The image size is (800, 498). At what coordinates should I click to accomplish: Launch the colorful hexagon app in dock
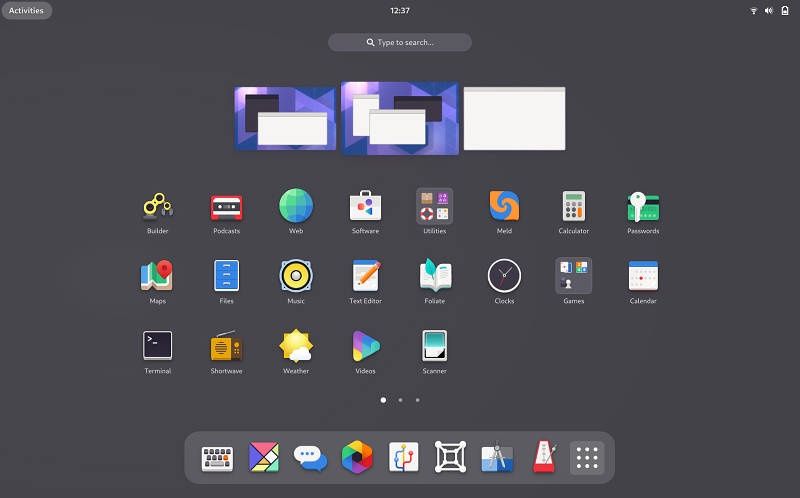pyautogui.click(x=357, y=457)
